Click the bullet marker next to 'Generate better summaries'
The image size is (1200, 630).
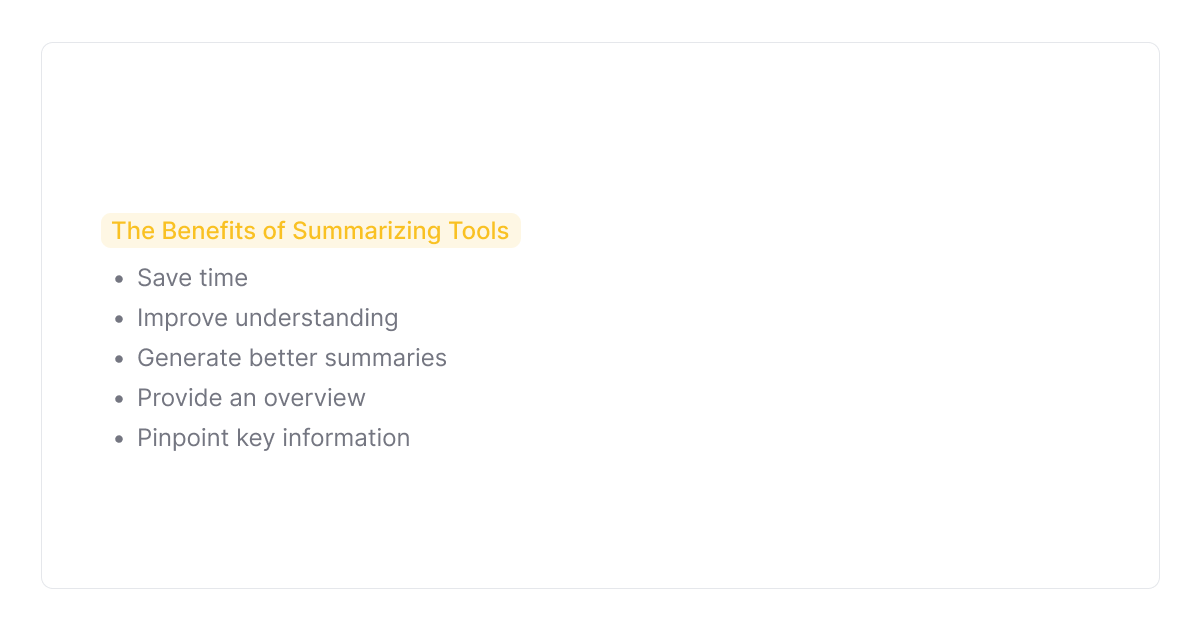click(x=119, y=359)
